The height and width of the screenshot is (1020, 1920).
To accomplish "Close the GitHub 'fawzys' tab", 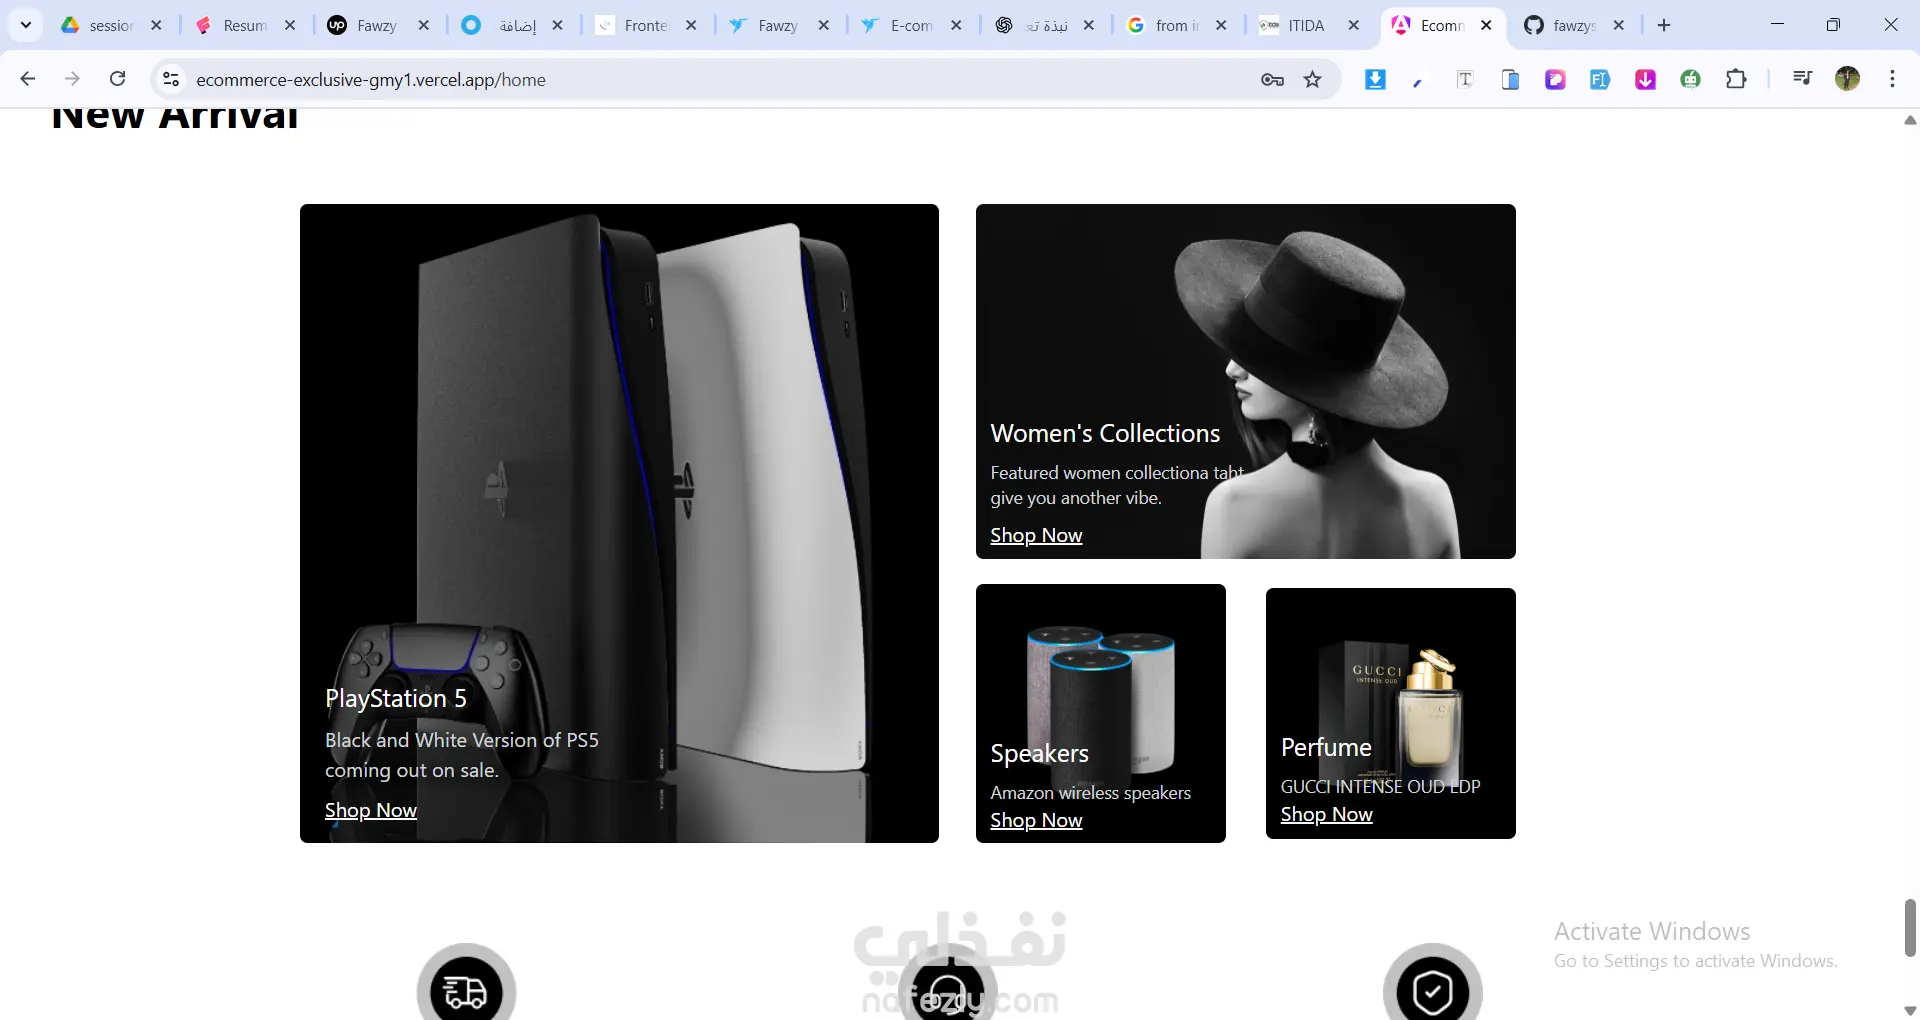I will (x=1619, y=25).
